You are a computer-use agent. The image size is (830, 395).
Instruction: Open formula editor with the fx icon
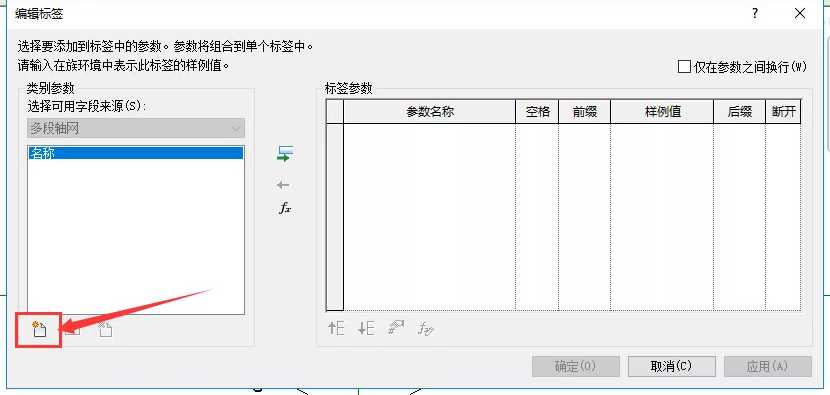point(285,209)
